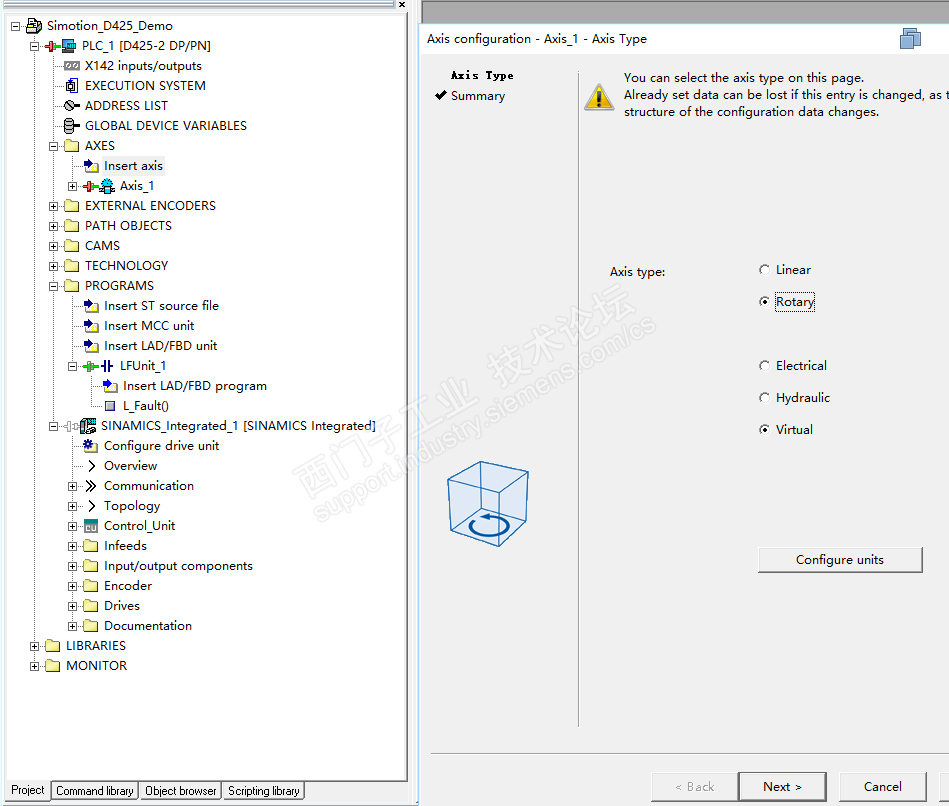This screenshot has height=806, width=949.
Task: Switch to the Project tab
Action: (x=28, y=790)
